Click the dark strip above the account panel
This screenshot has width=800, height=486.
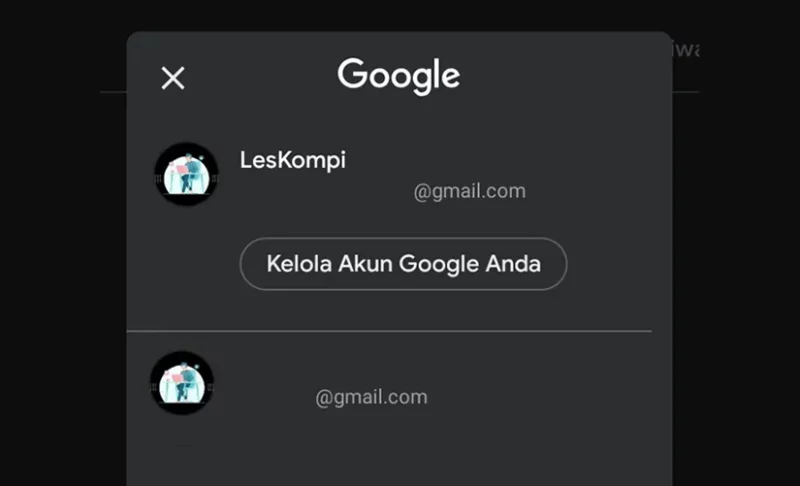click(399, 15)
